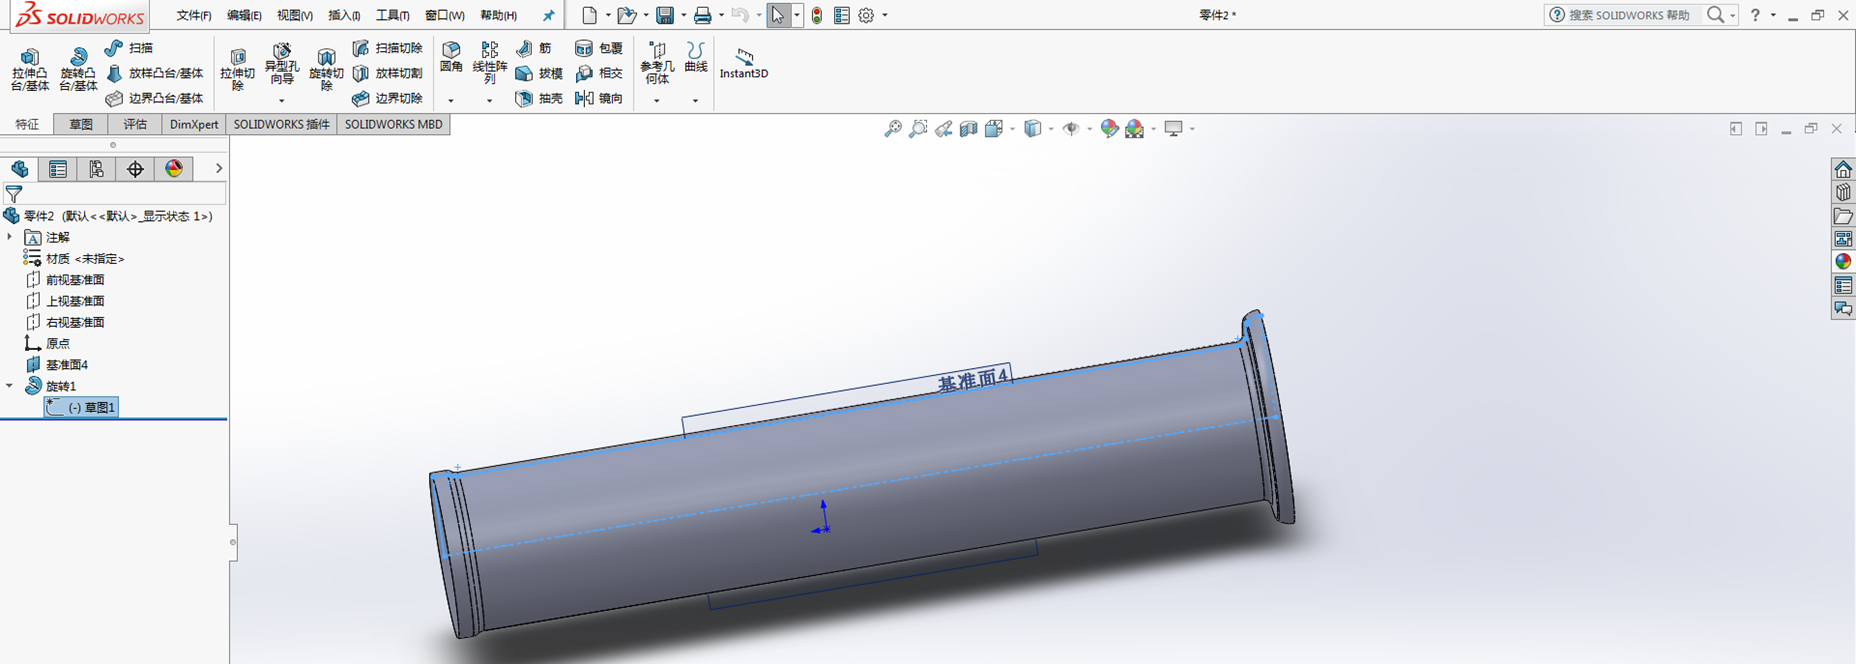Click the New document icon

(x=590, y=15)
